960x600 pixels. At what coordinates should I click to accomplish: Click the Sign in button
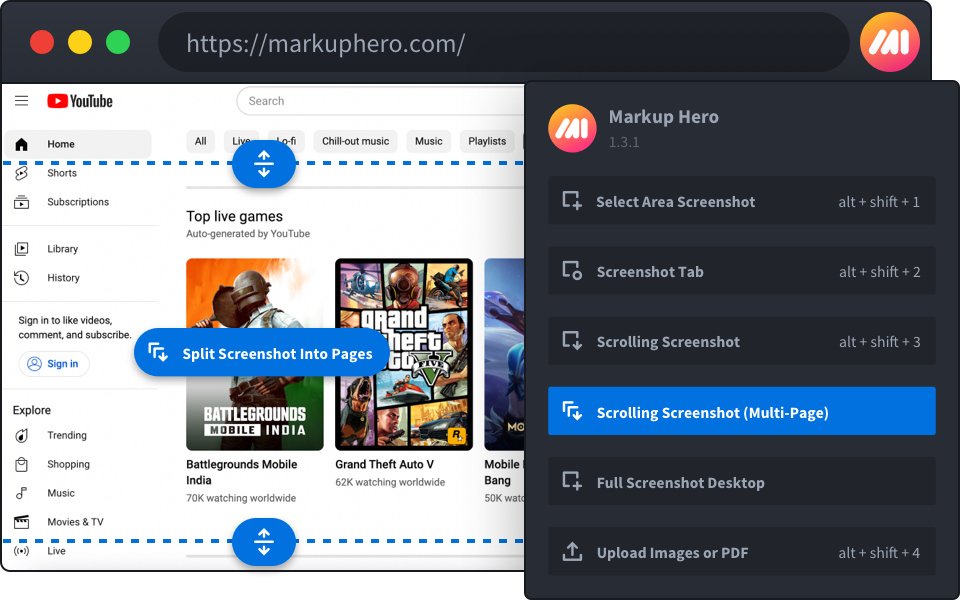54,364
